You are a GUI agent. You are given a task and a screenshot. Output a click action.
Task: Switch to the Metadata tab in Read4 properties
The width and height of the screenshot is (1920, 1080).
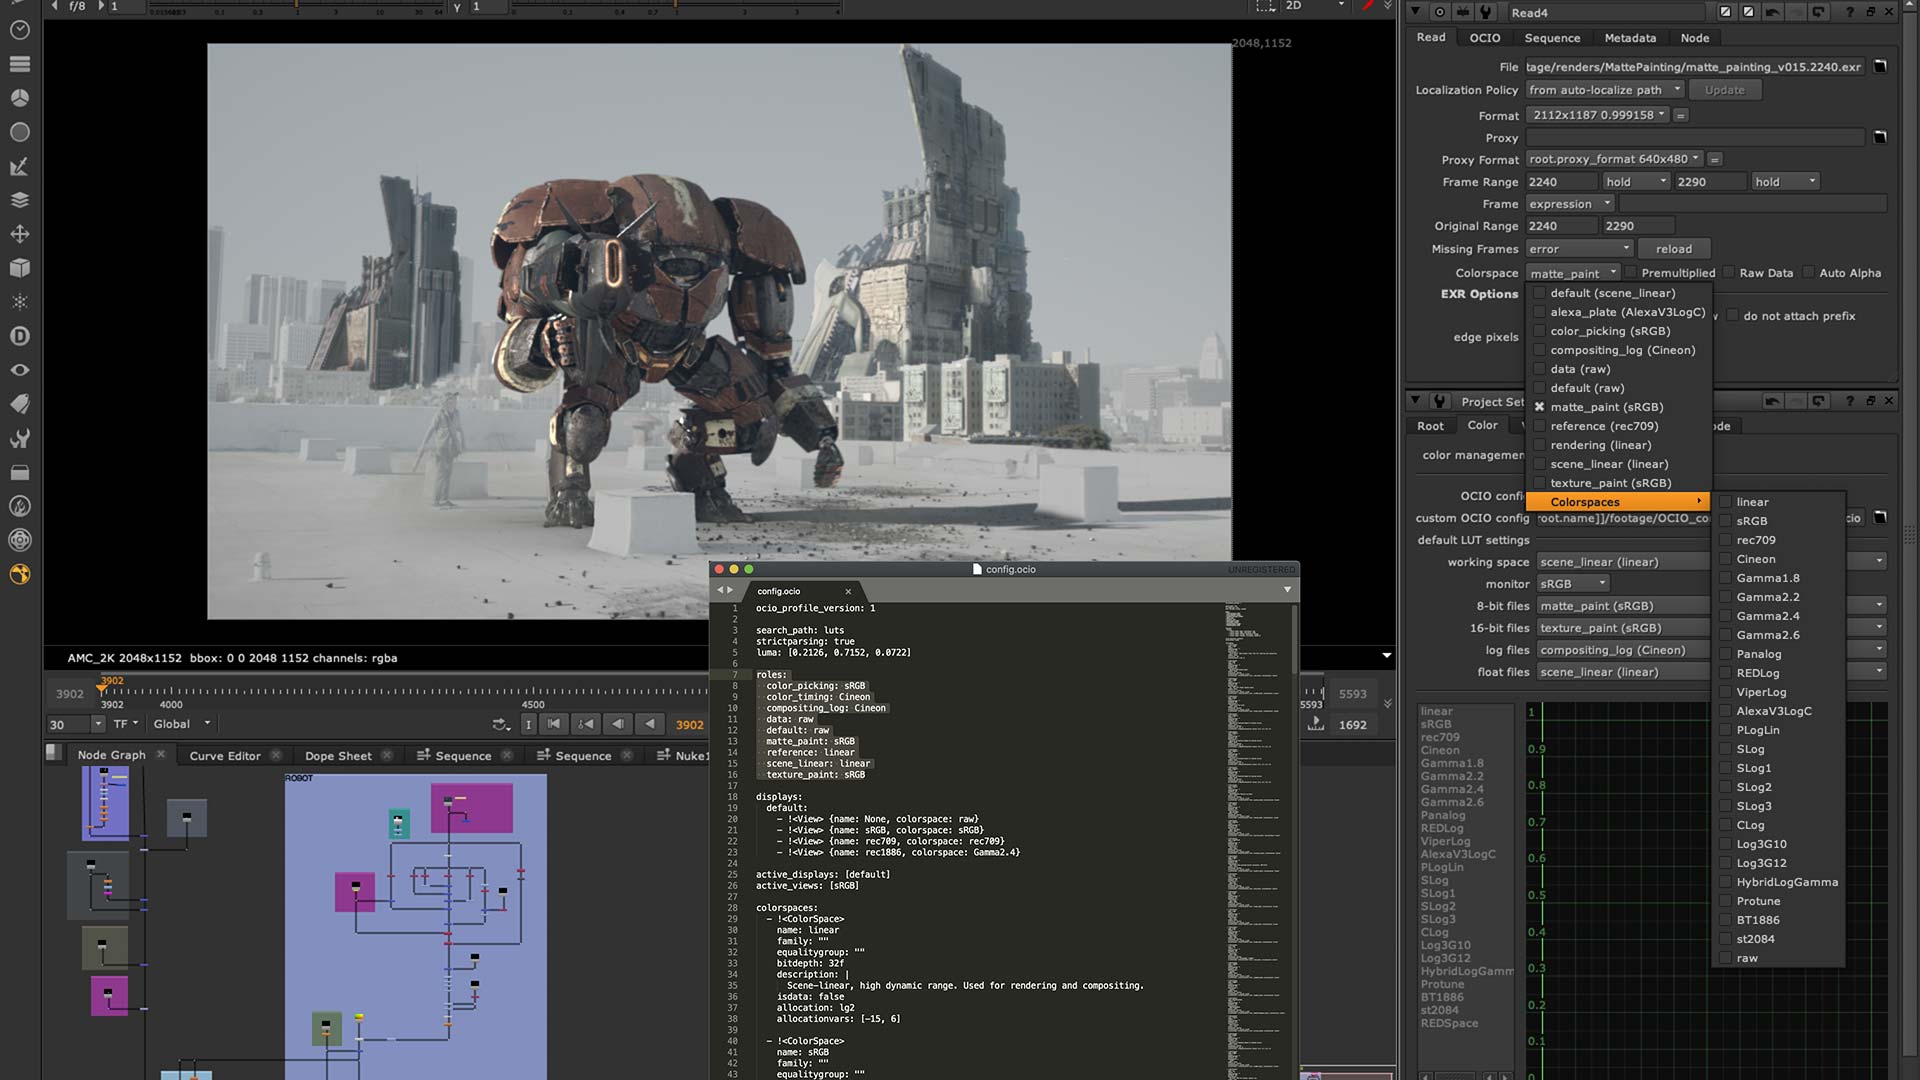(1630, 37)
